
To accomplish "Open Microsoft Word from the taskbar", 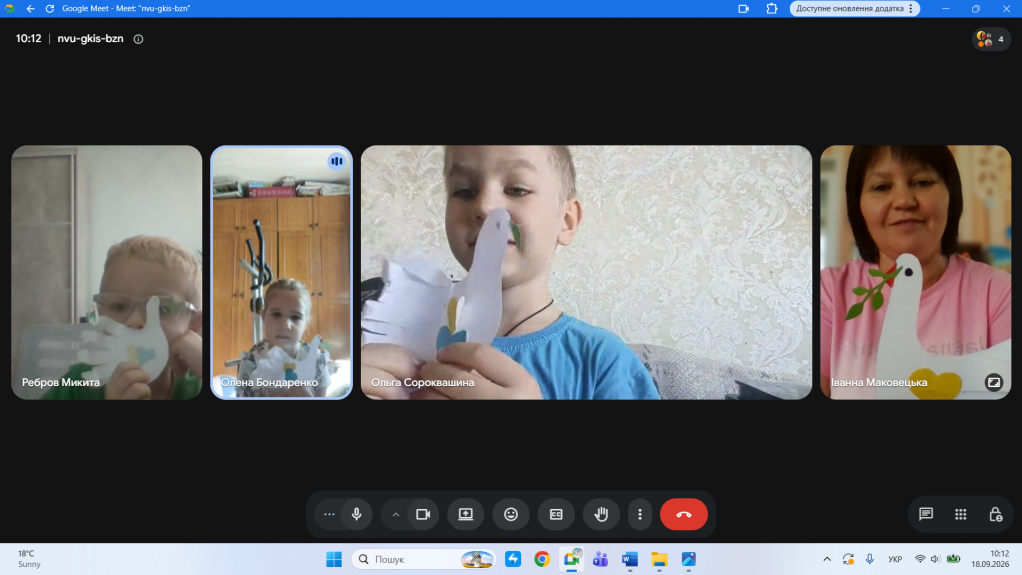I will pos(630,559).
